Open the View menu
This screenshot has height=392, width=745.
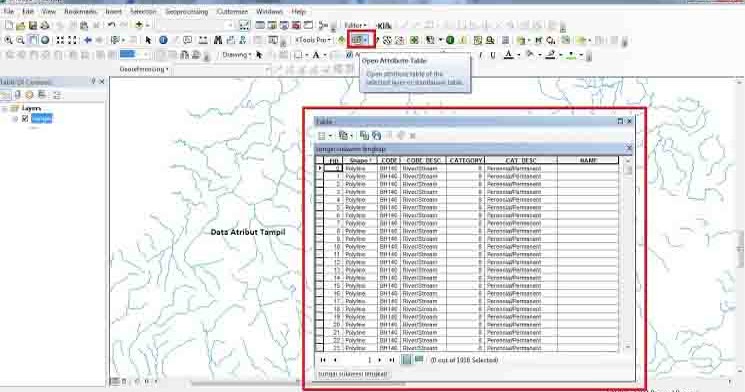48,11
